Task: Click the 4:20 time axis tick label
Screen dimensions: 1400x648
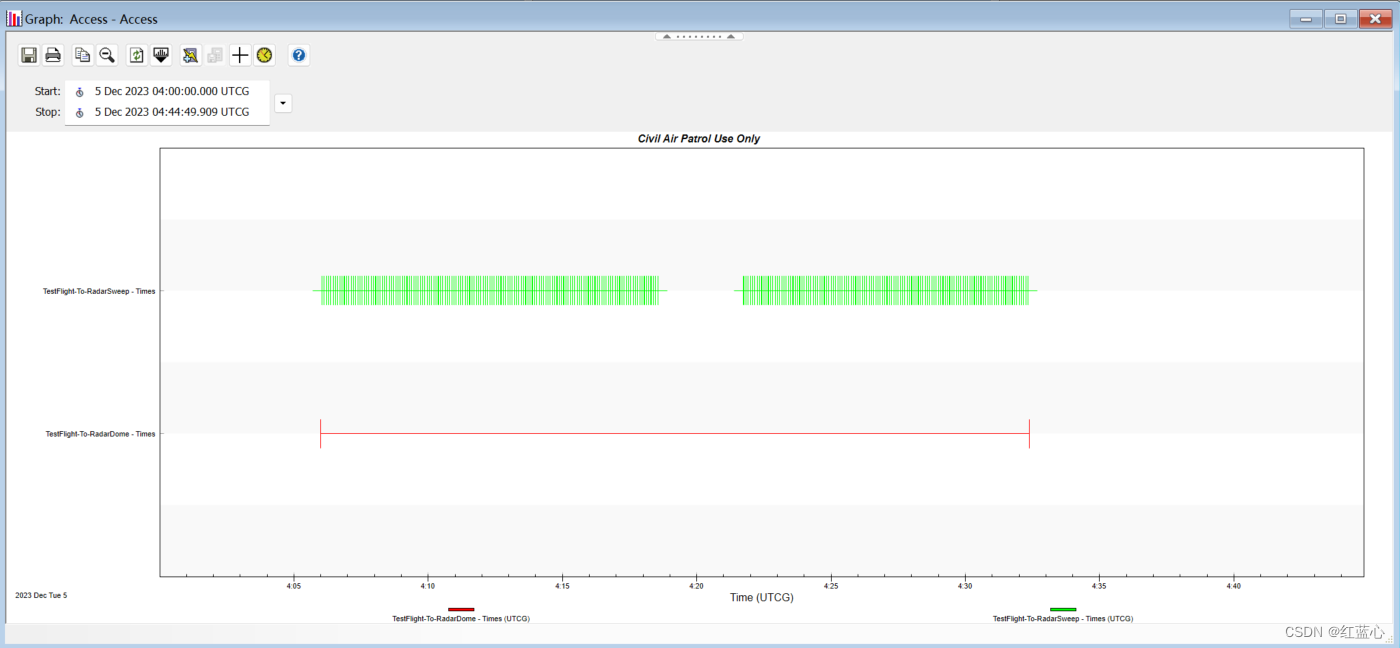Action: [x=696, y=586]
